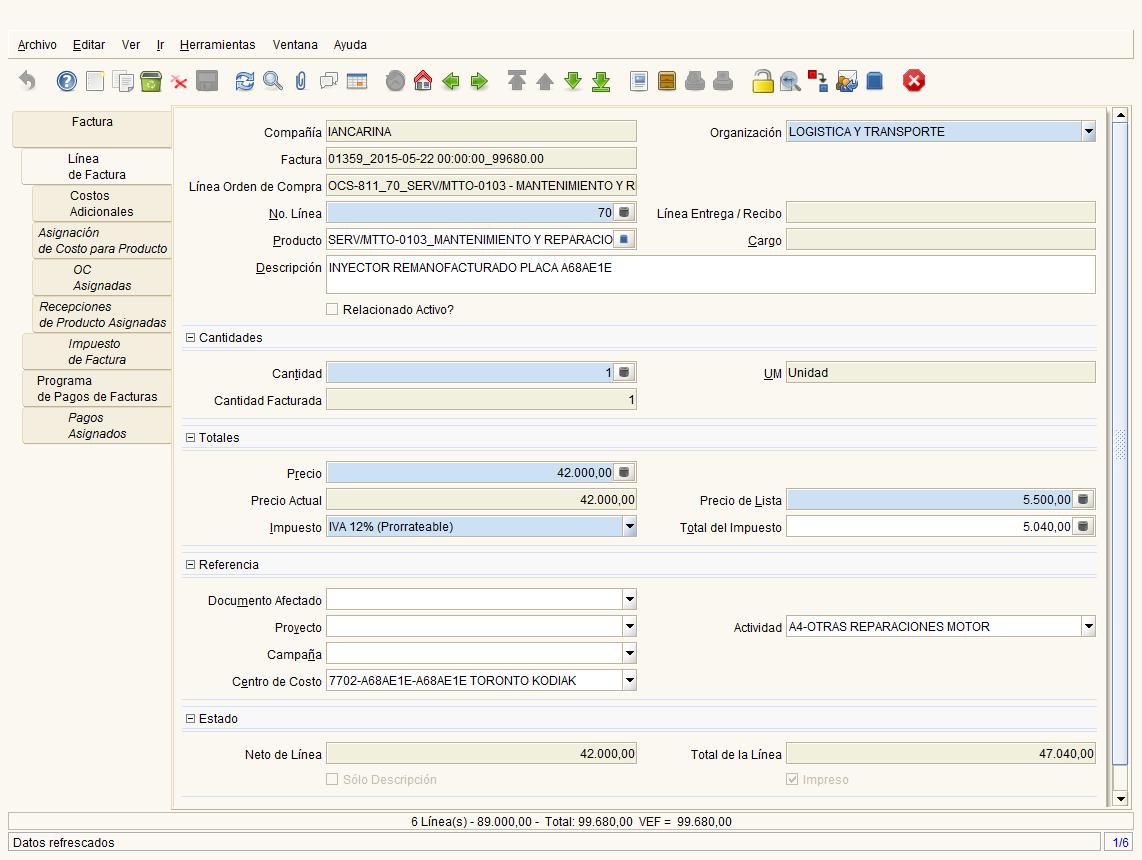Click the padlock Lock icon in toolbar
This screenshot has width=1142, height=860.
(x=763, y=81)
